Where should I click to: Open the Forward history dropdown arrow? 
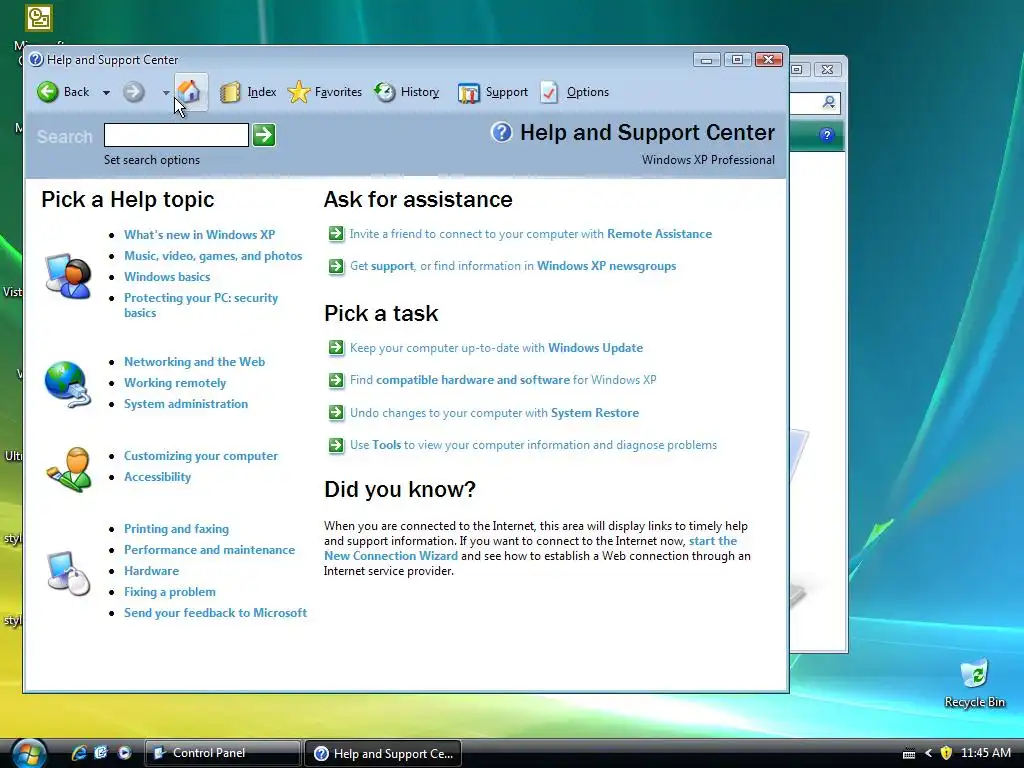click(166, 93)
